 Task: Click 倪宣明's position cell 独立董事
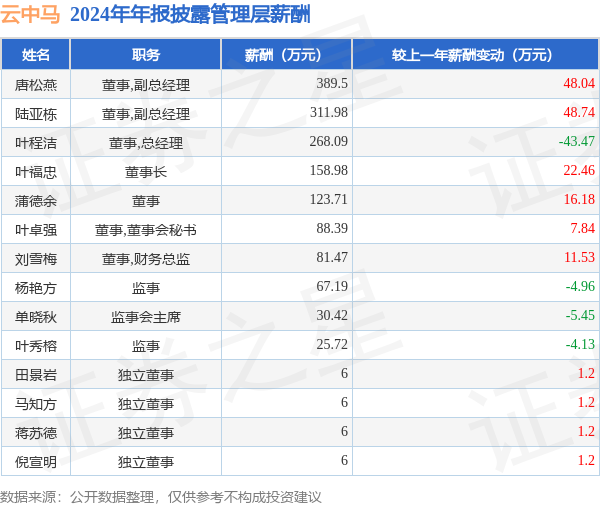pos(146,462)
